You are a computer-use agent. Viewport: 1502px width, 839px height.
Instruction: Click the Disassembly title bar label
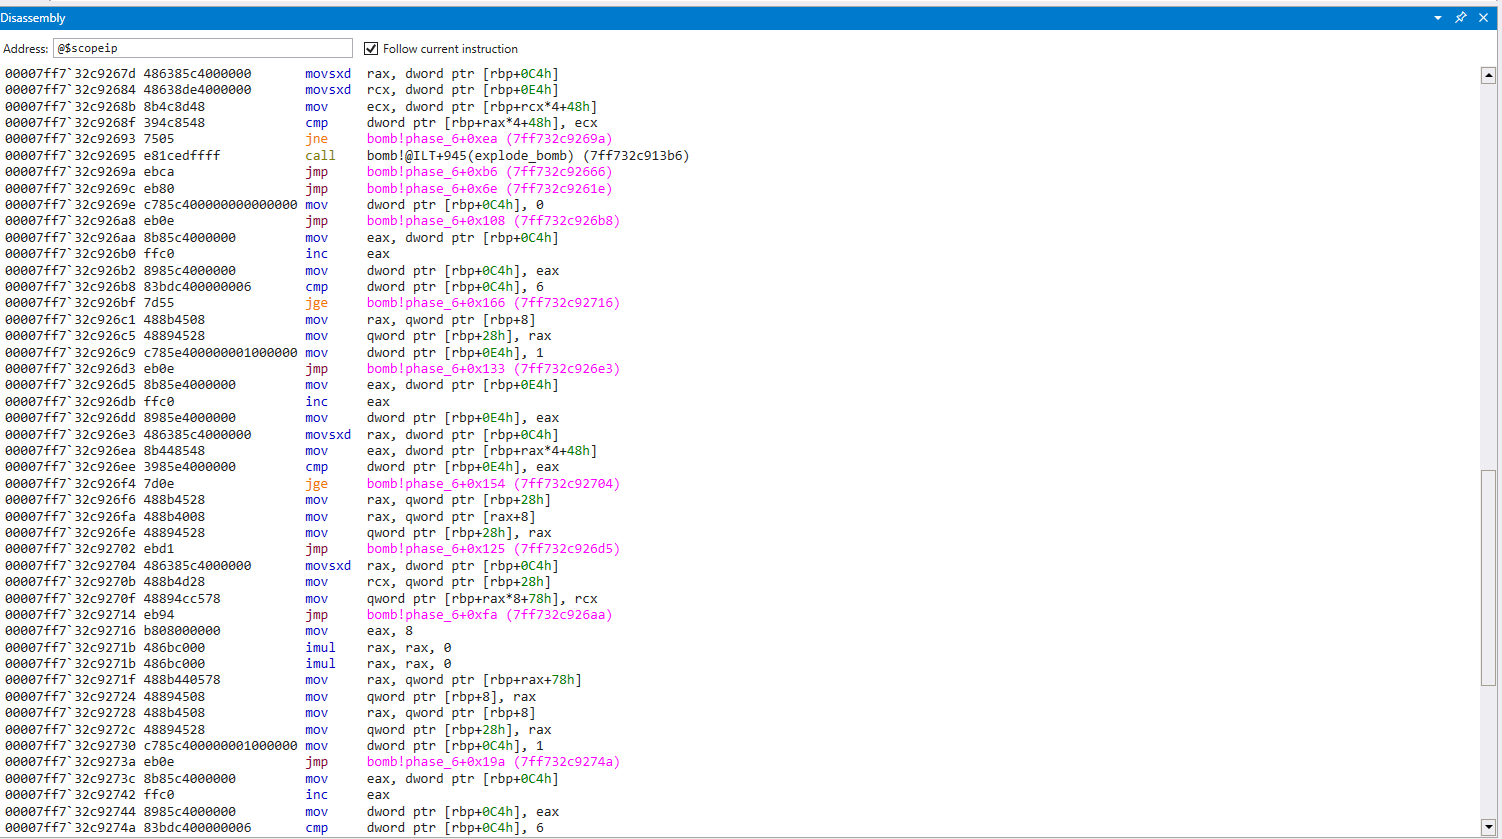33,18
